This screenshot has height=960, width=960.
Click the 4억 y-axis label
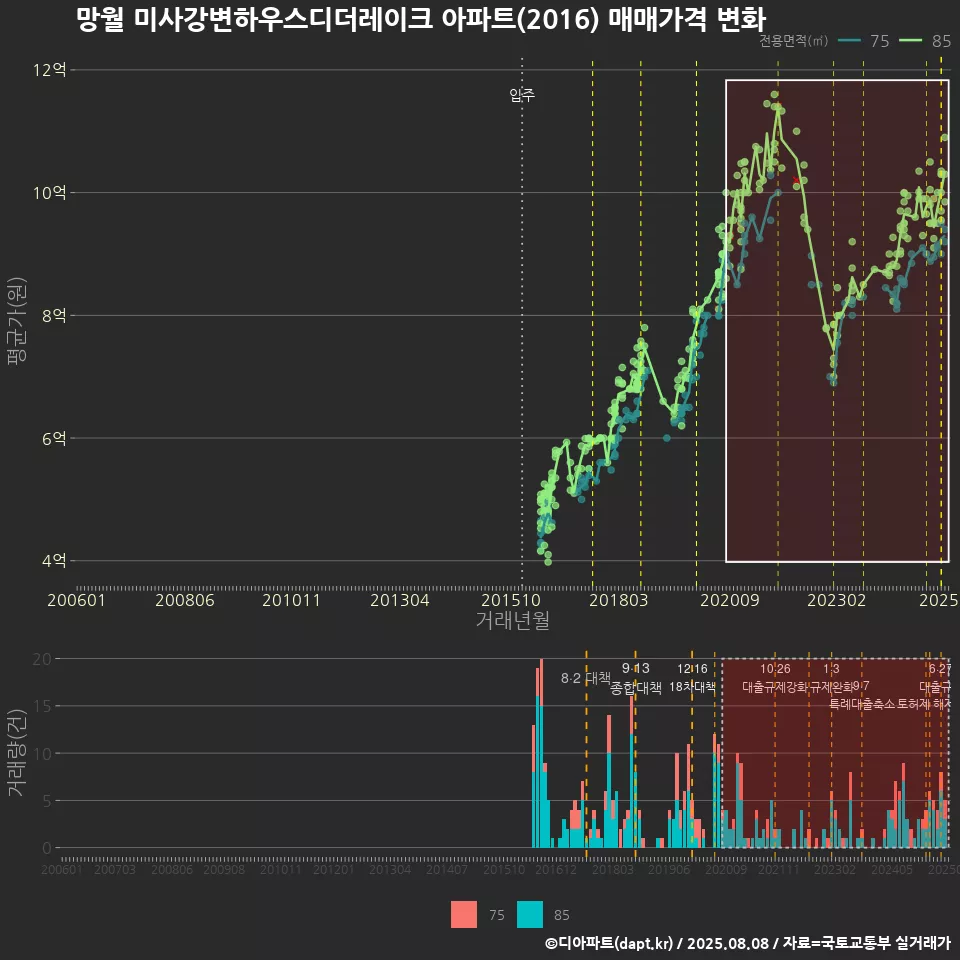click(x=54, y=560)
